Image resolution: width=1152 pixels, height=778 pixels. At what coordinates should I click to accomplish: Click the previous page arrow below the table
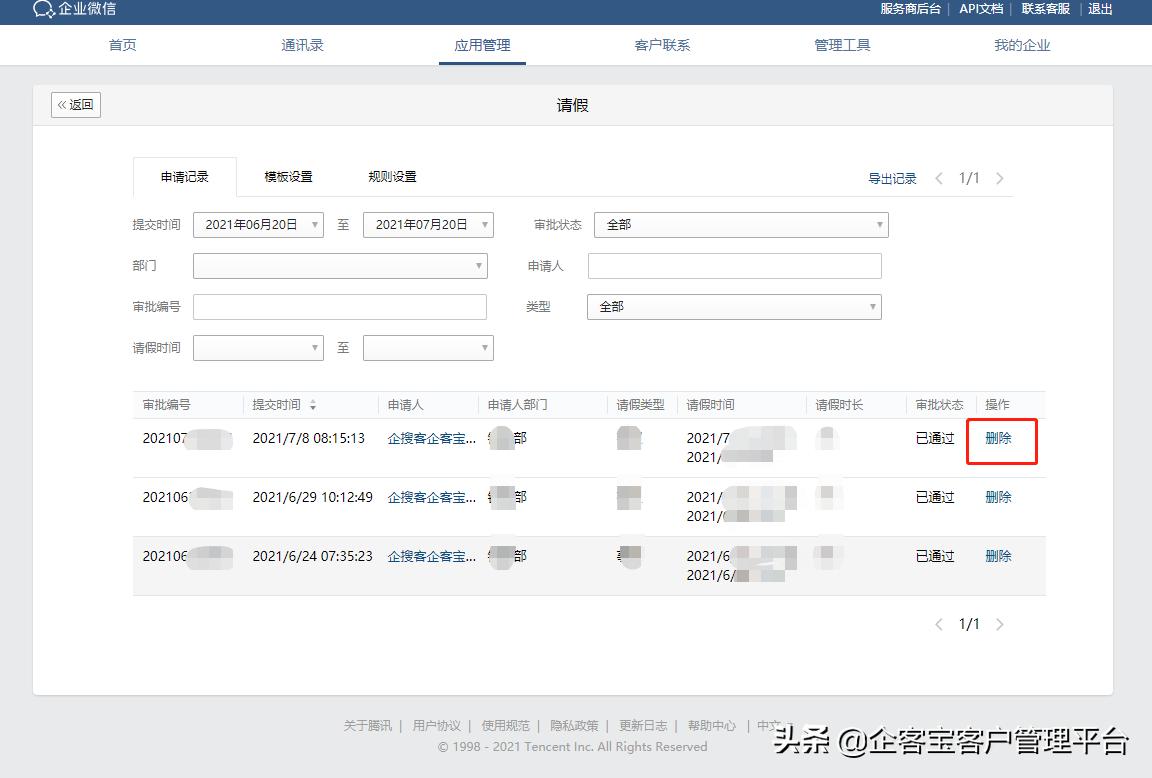938,623
